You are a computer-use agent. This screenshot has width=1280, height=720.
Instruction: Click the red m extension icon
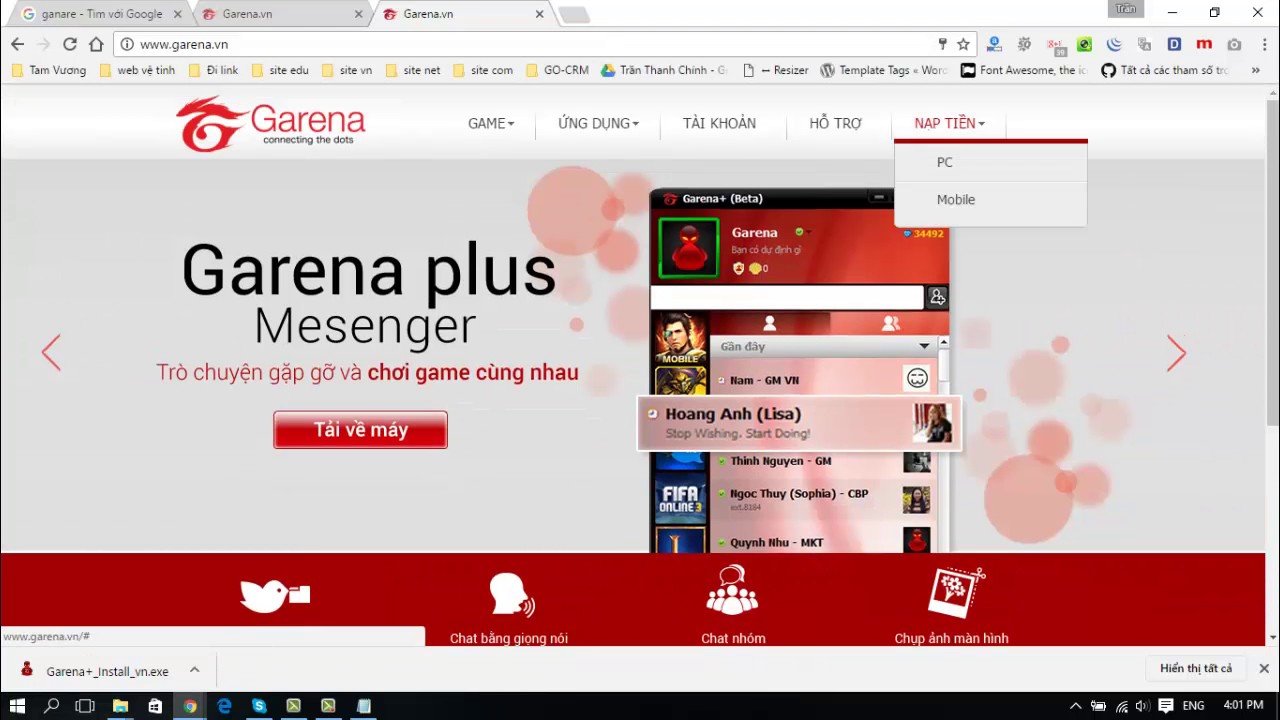(1204, 44)
